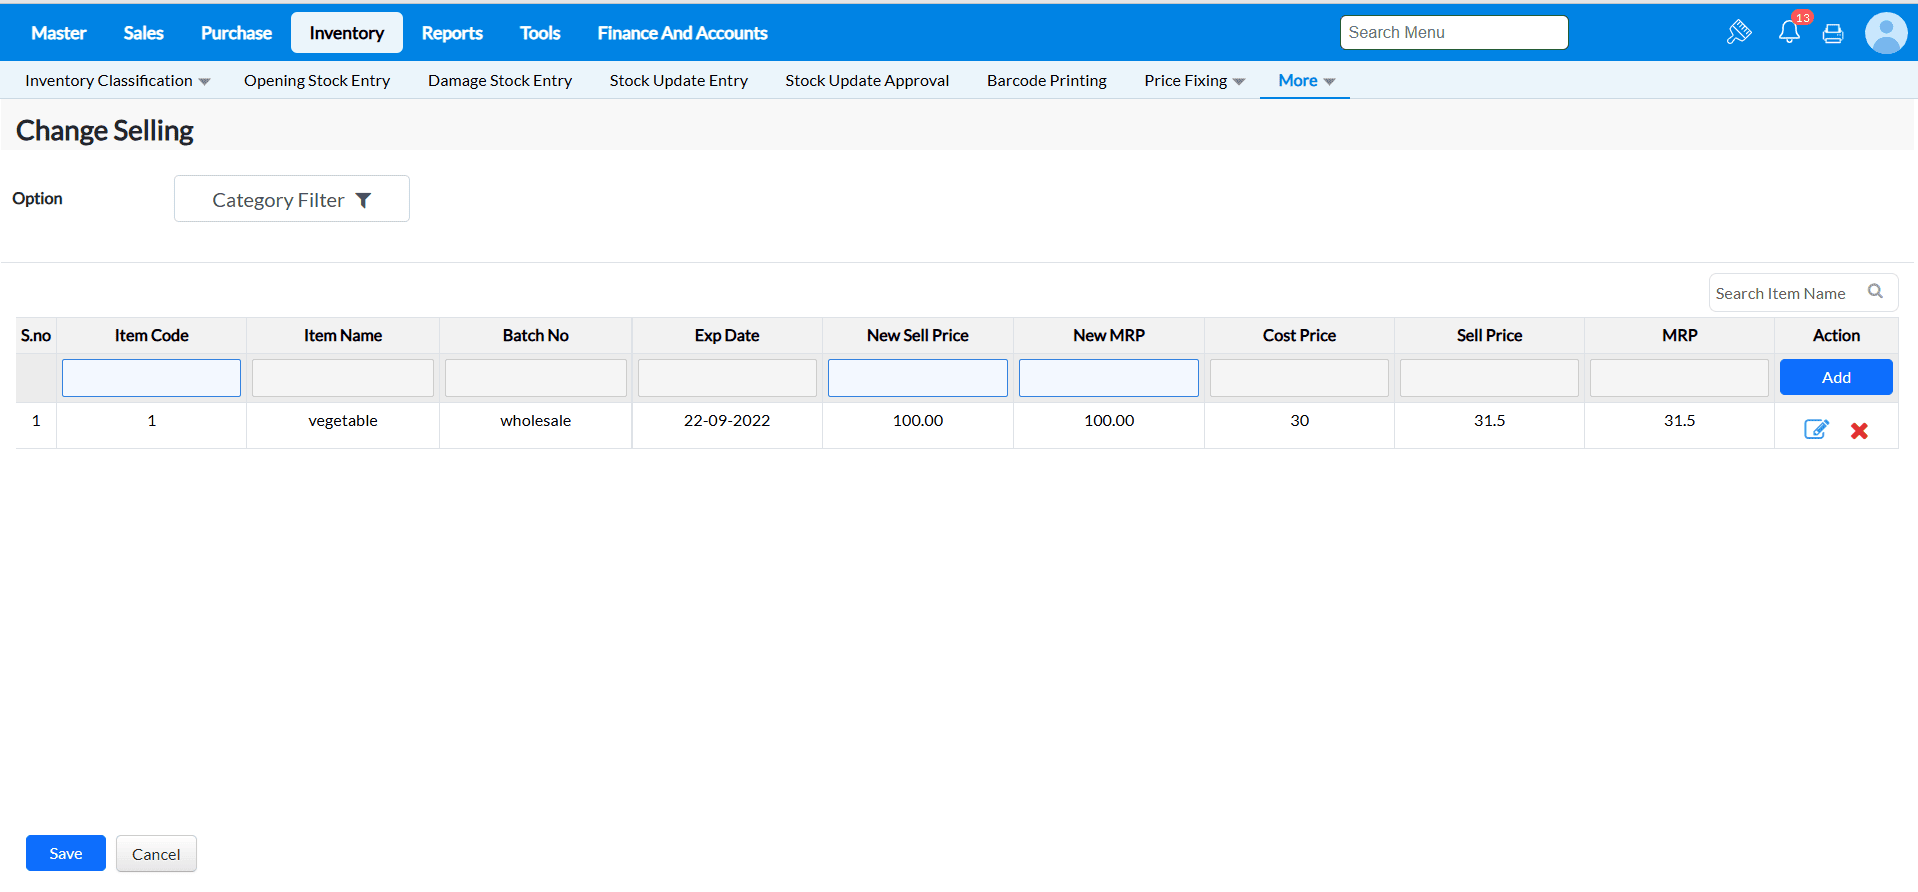Click the printer icon in header
This screenshot has width=1918, height=892.
point(1833,34)
